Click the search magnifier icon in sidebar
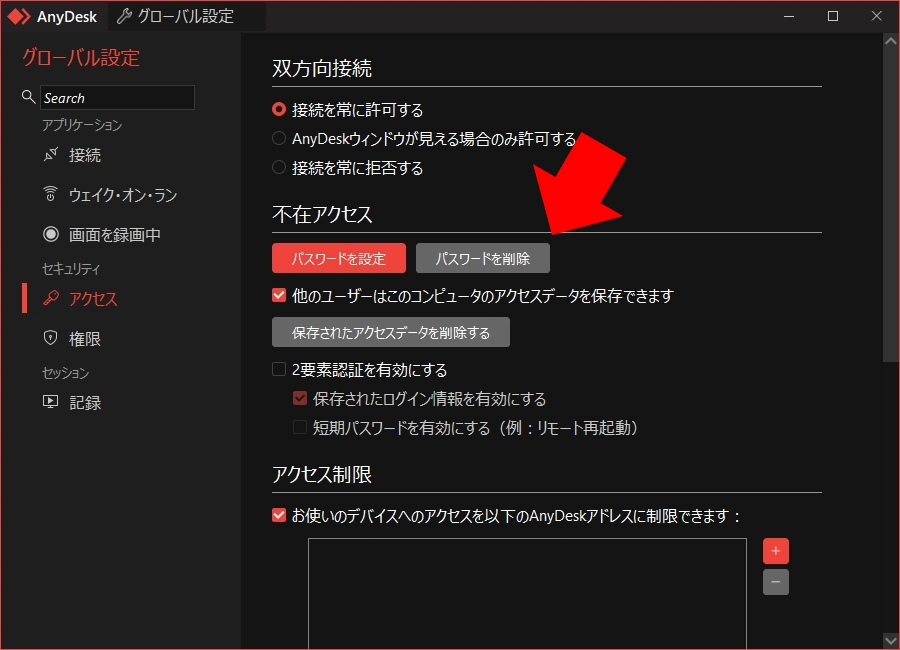The width and height of the screenshot is (900, 650). (26, 97)
